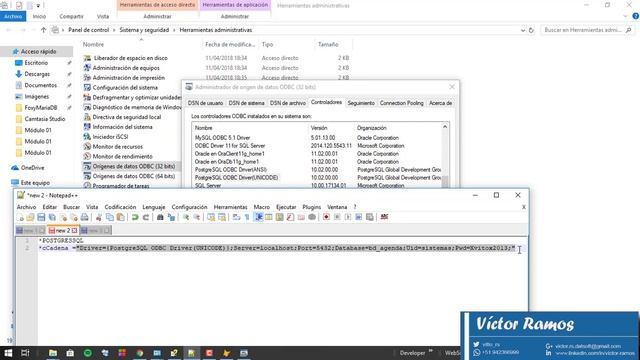Click the Redo arrow icon in Notepad++
The image size is (640, 360).
coord(145,217)
